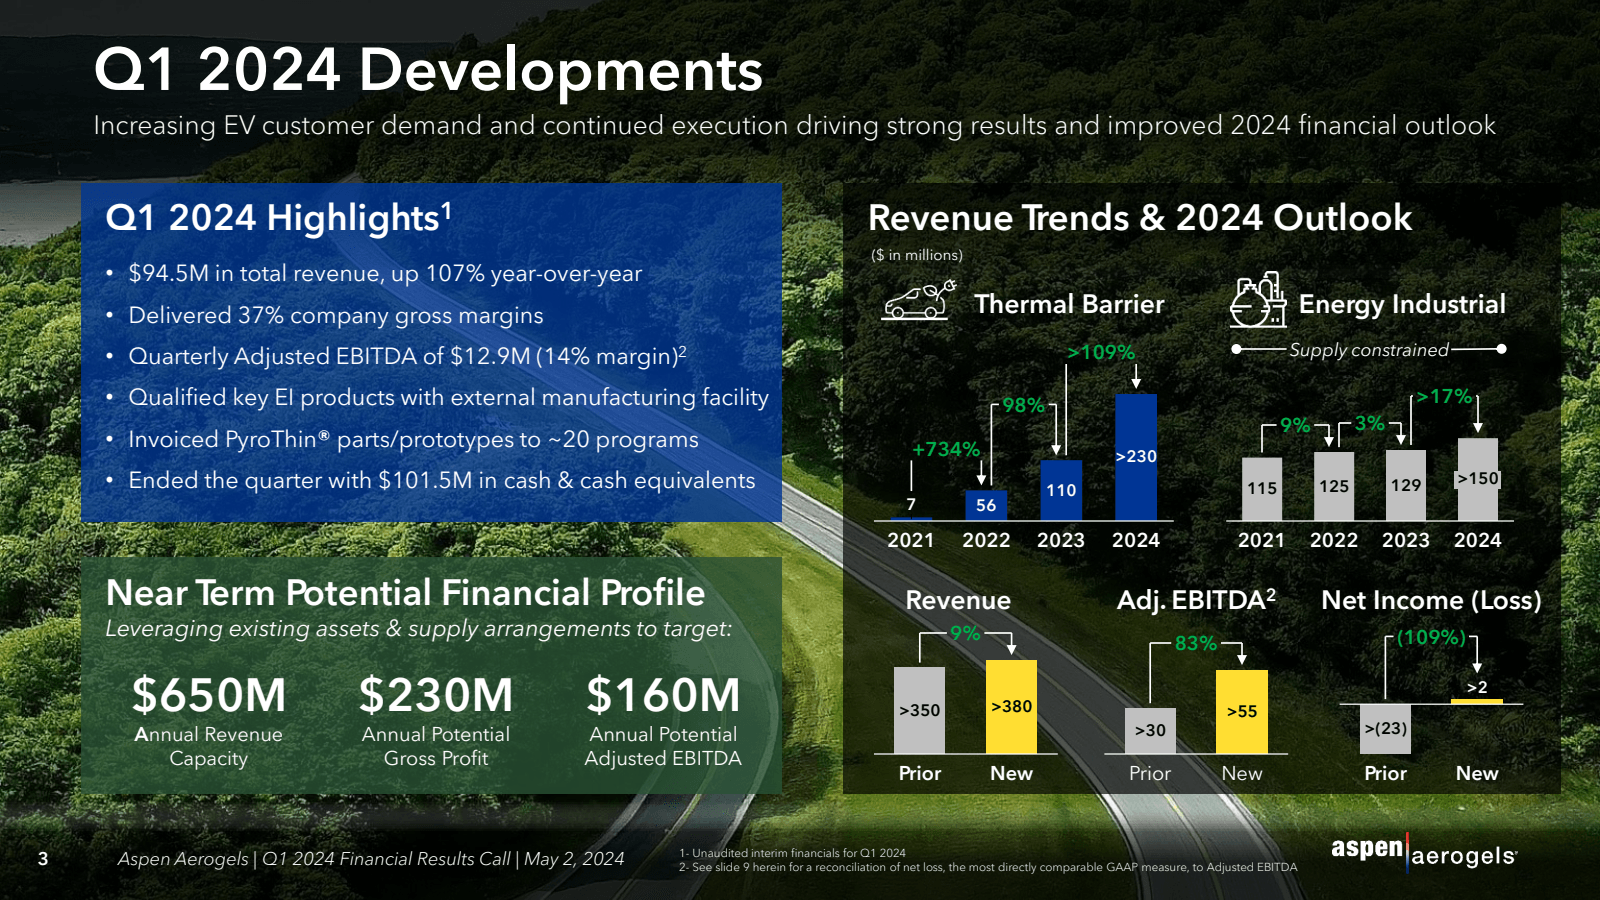Click the Net Income prior >(23) bar

tap(1385, 729)
